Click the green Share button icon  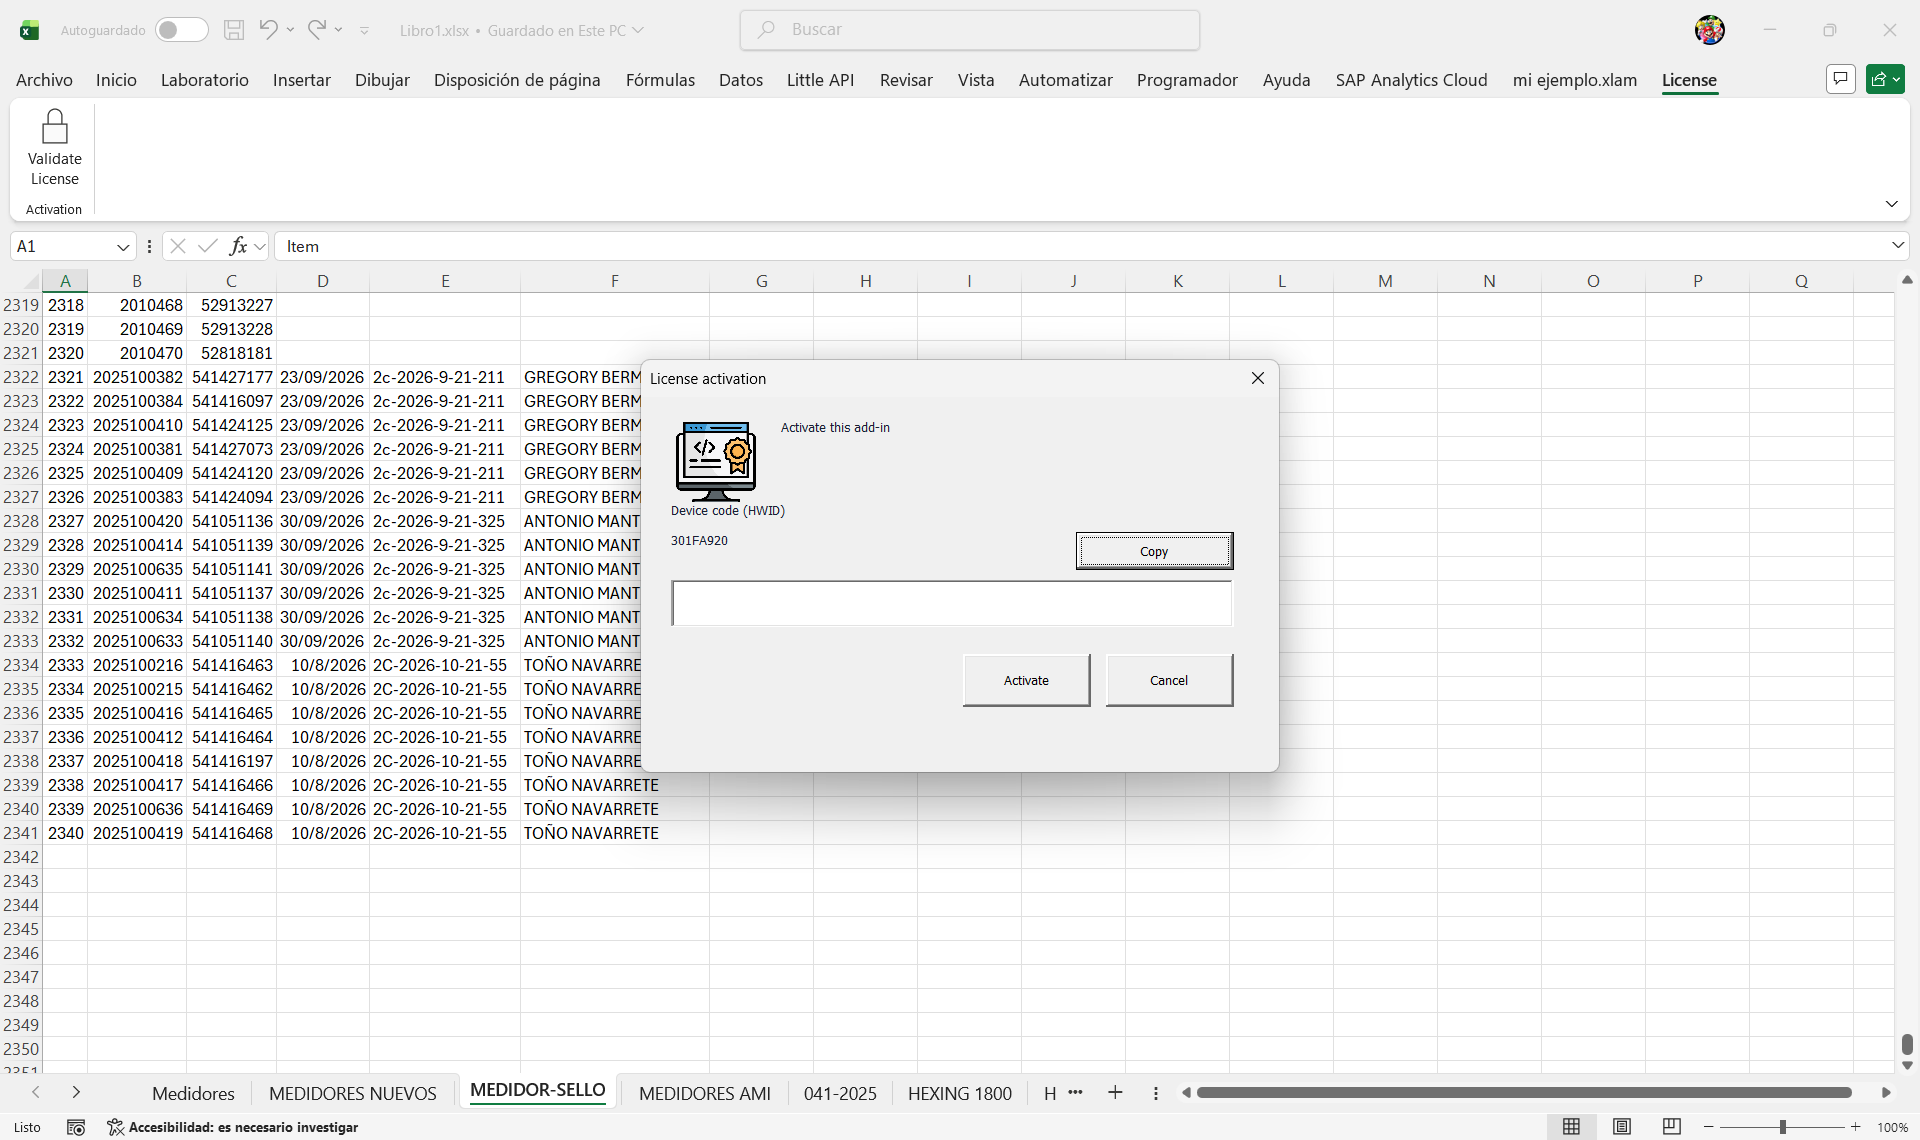[x=1885, y=79]
